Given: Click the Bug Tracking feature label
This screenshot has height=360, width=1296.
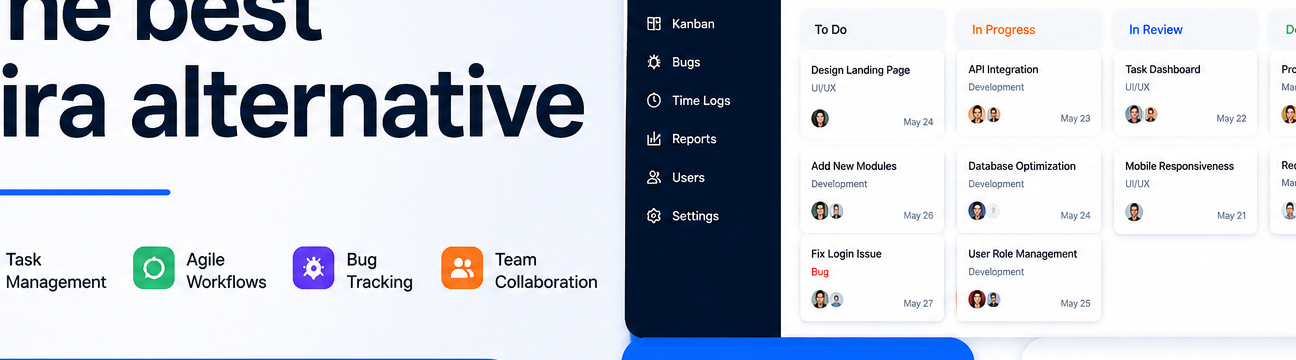Looking at the screenshot, I should pyautogui.click(x=380, y=271).
